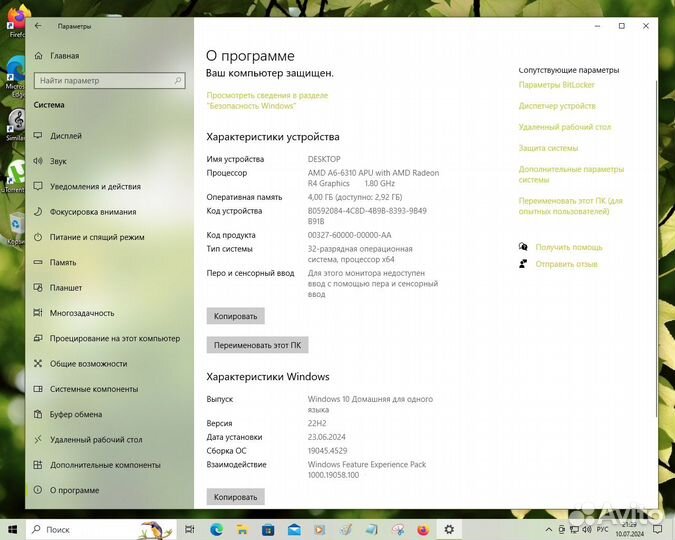Click OS build value 19045.4529
The image size is (675, 540).
[327, 451]
